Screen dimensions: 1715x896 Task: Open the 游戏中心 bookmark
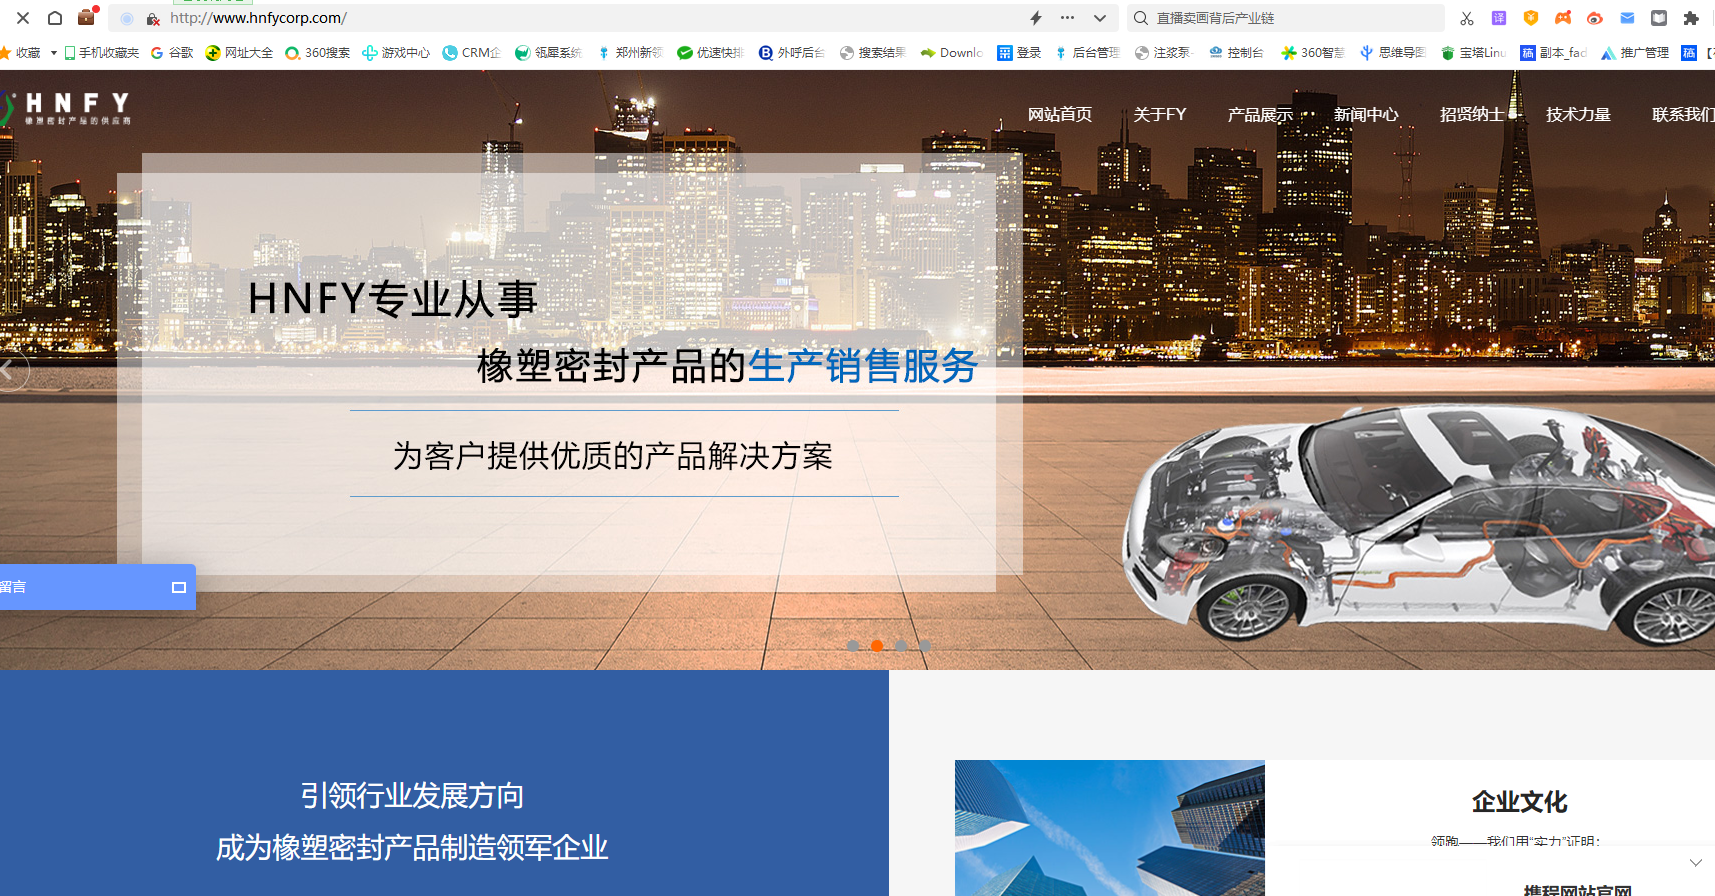point(396,53)
